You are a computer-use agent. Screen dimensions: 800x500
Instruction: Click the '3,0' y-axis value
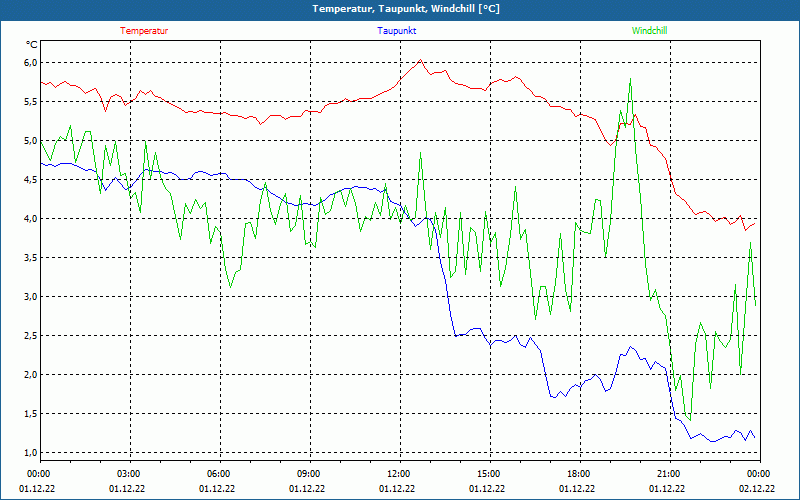click(x=31, y=296)
